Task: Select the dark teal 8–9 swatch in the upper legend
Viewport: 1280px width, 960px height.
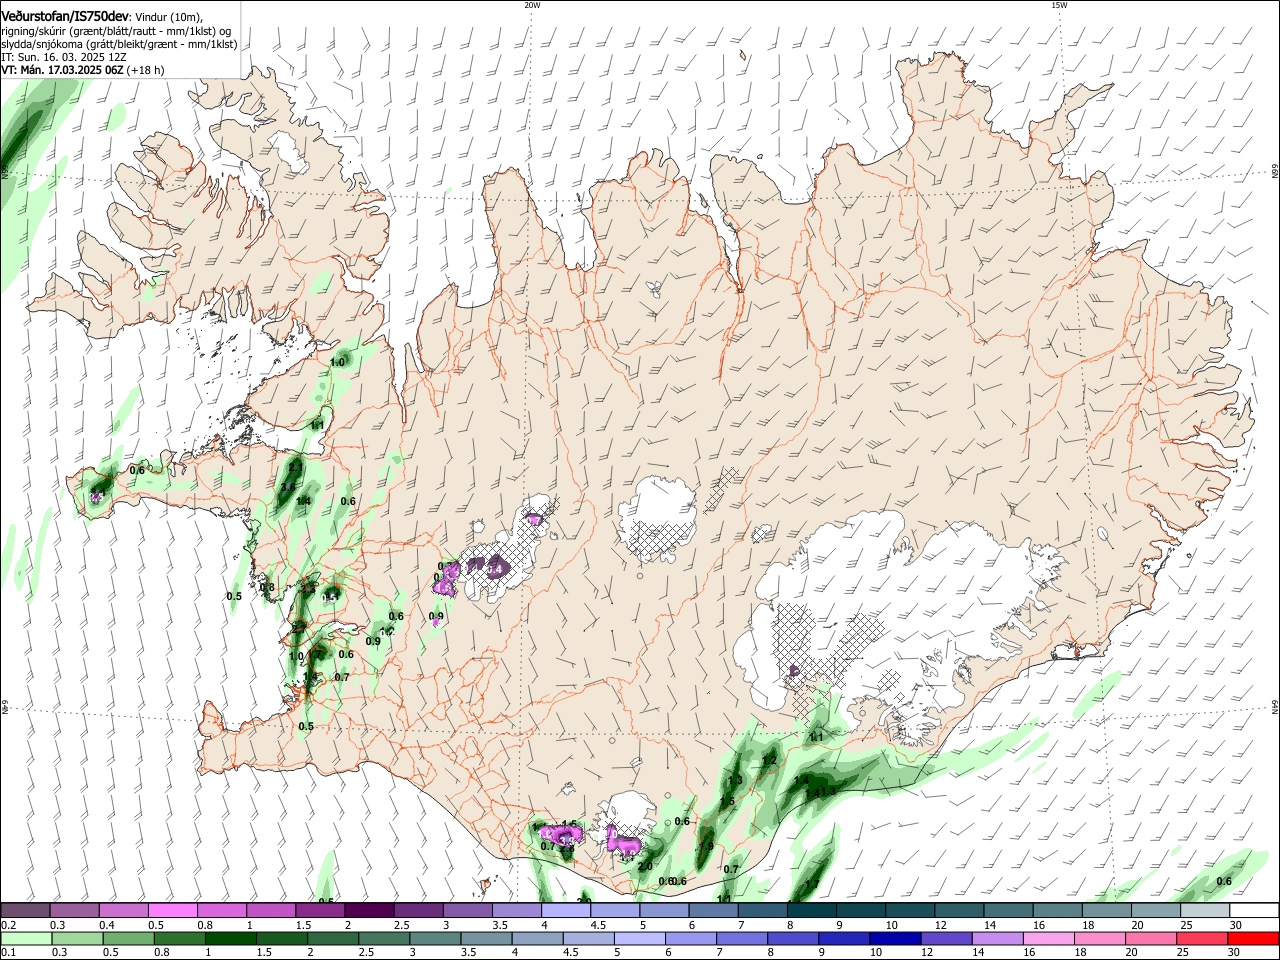Action: [812, 910]
